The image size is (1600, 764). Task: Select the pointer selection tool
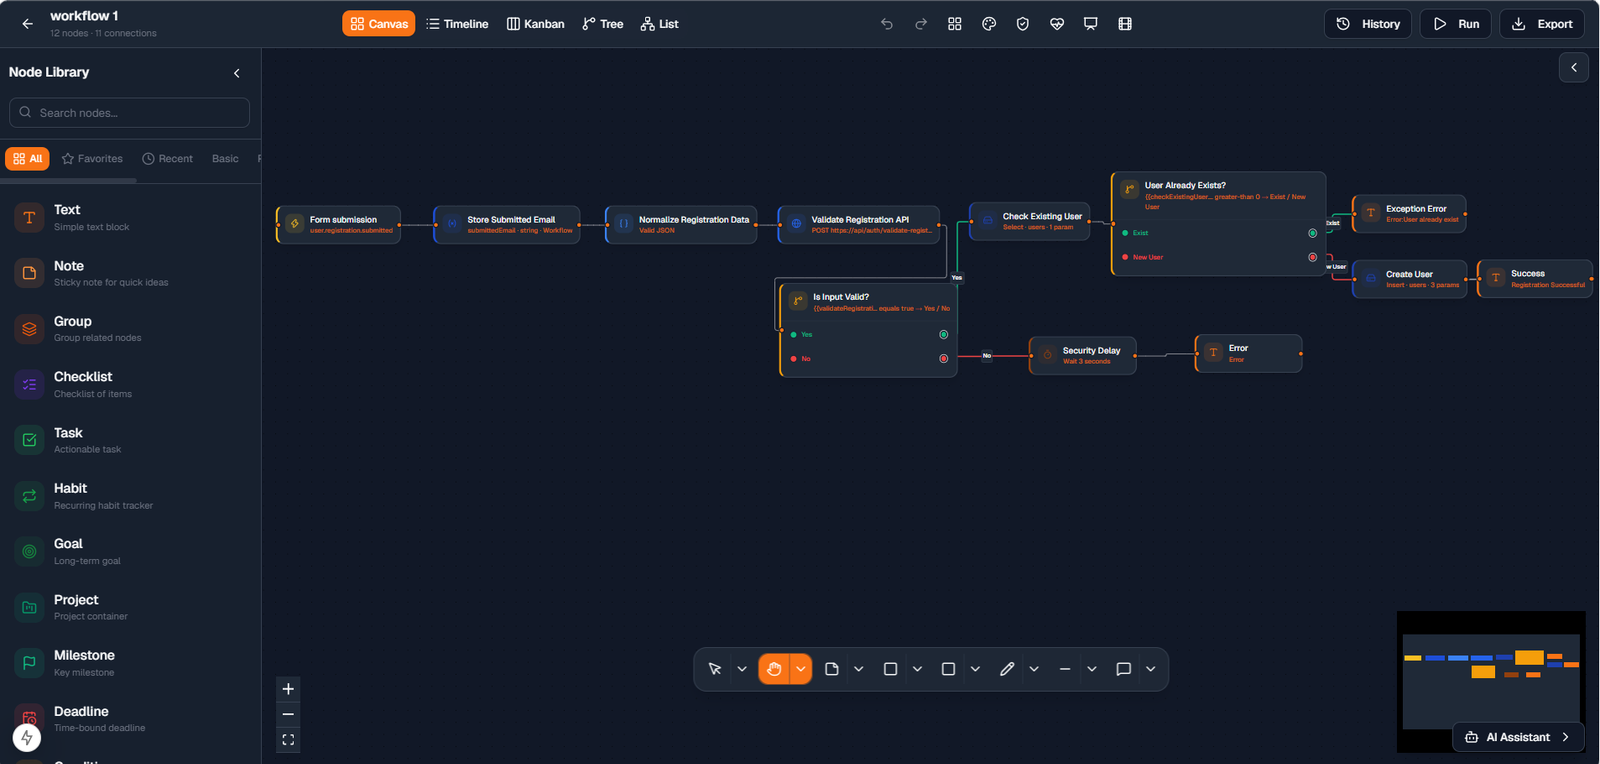pos(715,669)
